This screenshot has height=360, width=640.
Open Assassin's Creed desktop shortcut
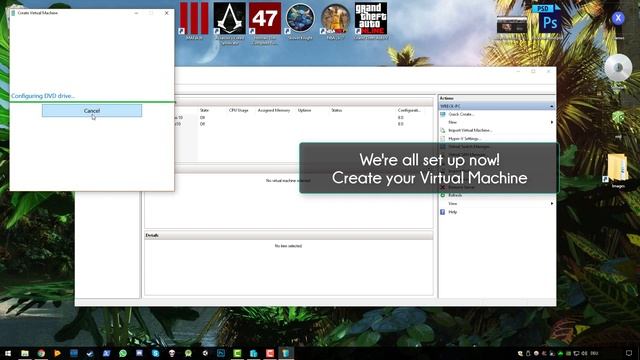click(229, 22)
